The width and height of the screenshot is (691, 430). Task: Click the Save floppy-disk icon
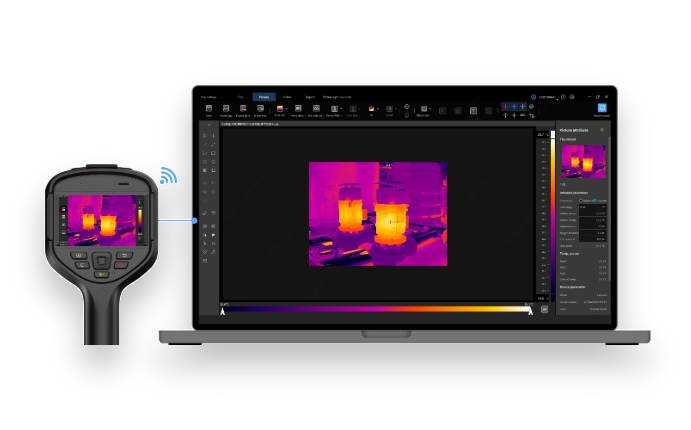209,108
